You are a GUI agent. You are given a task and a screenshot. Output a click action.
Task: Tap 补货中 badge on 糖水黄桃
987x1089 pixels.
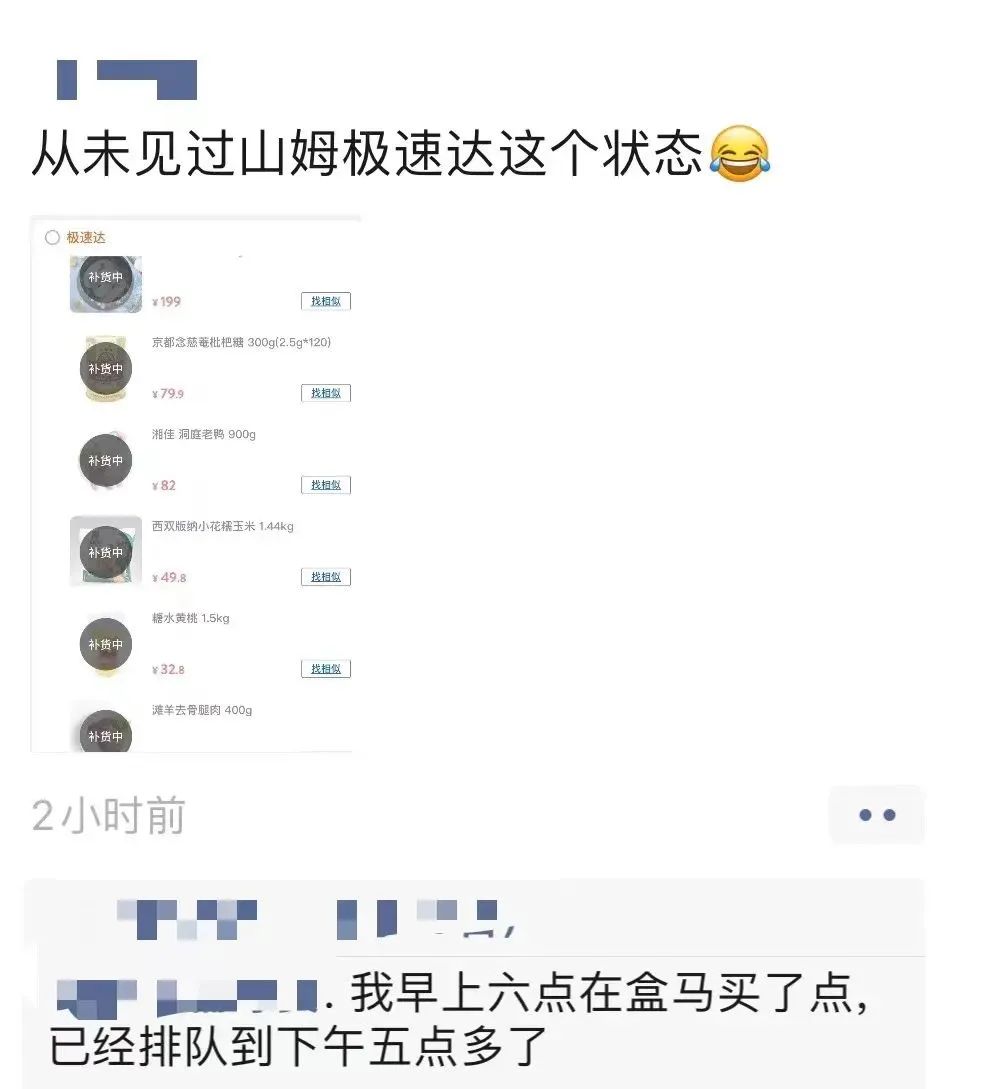tap(106, 645)
